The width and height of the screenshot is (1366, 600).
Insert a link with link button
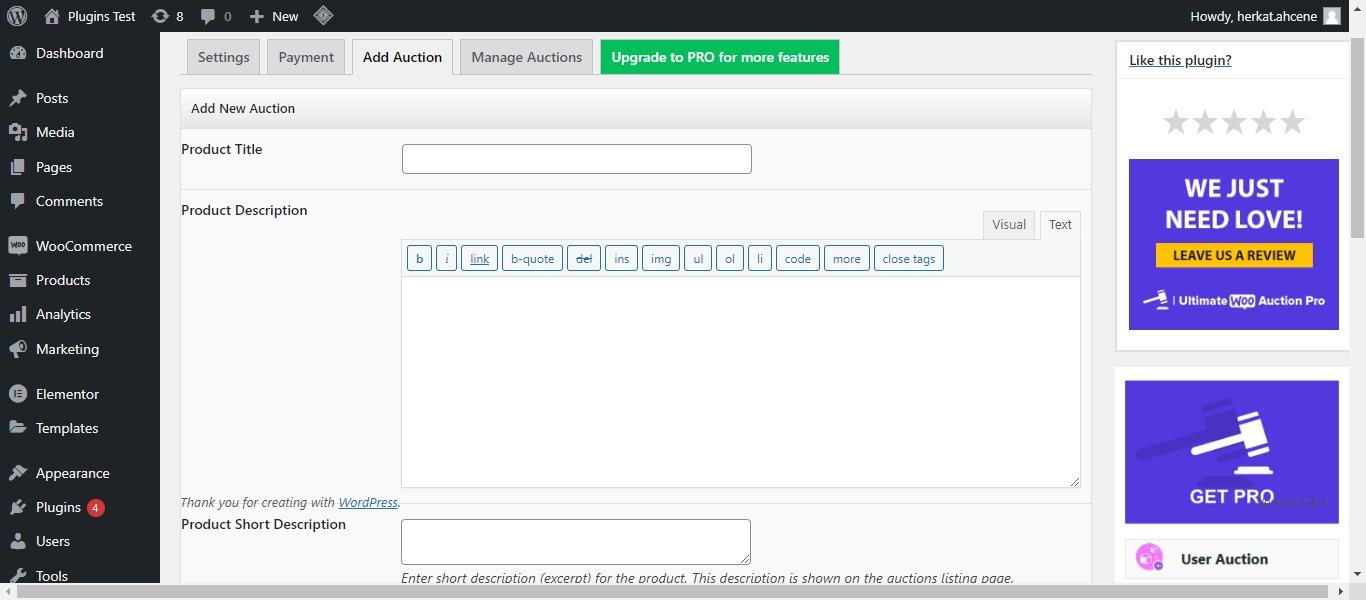coord(480,258)
